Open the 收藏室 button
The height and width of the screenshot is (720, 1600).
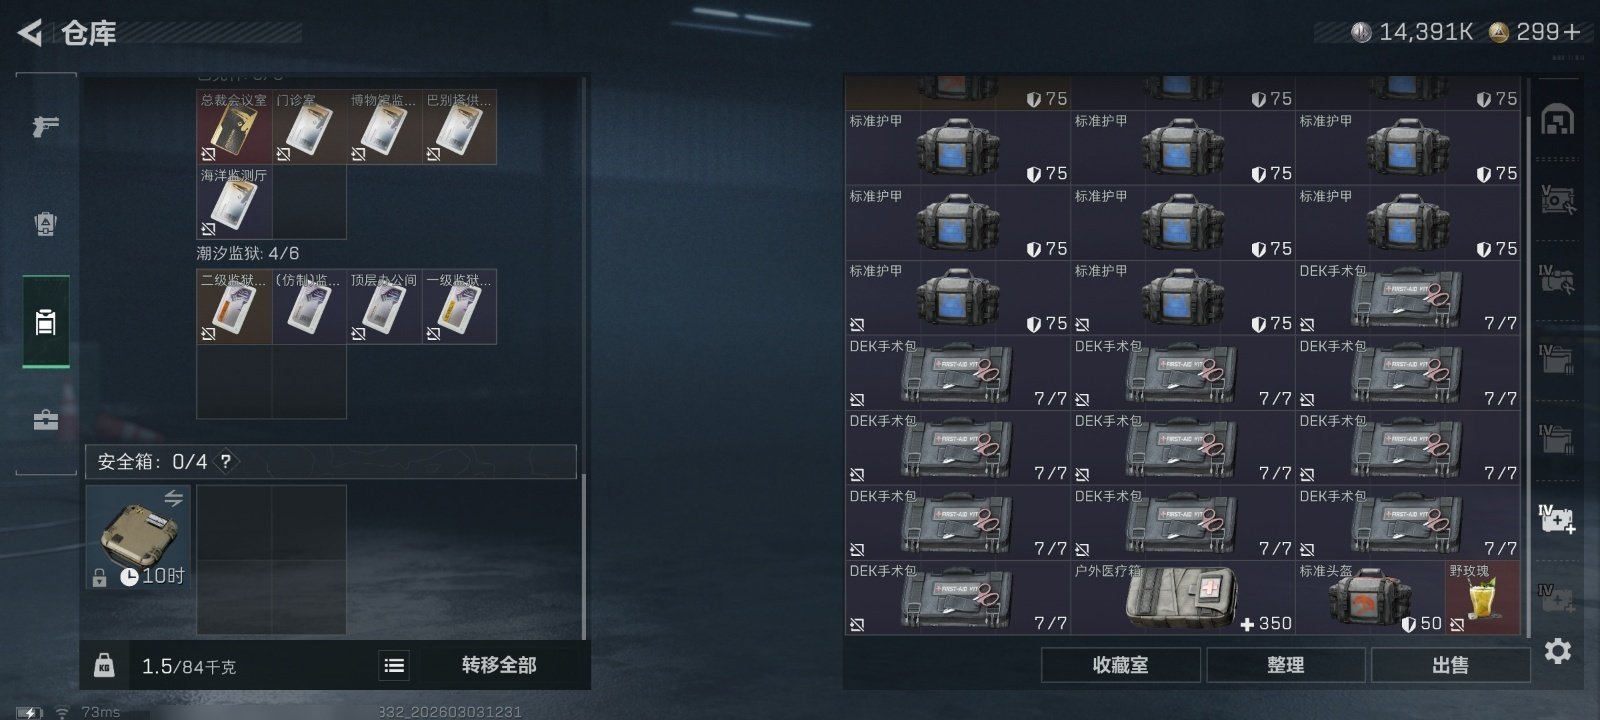[1120, 665]
